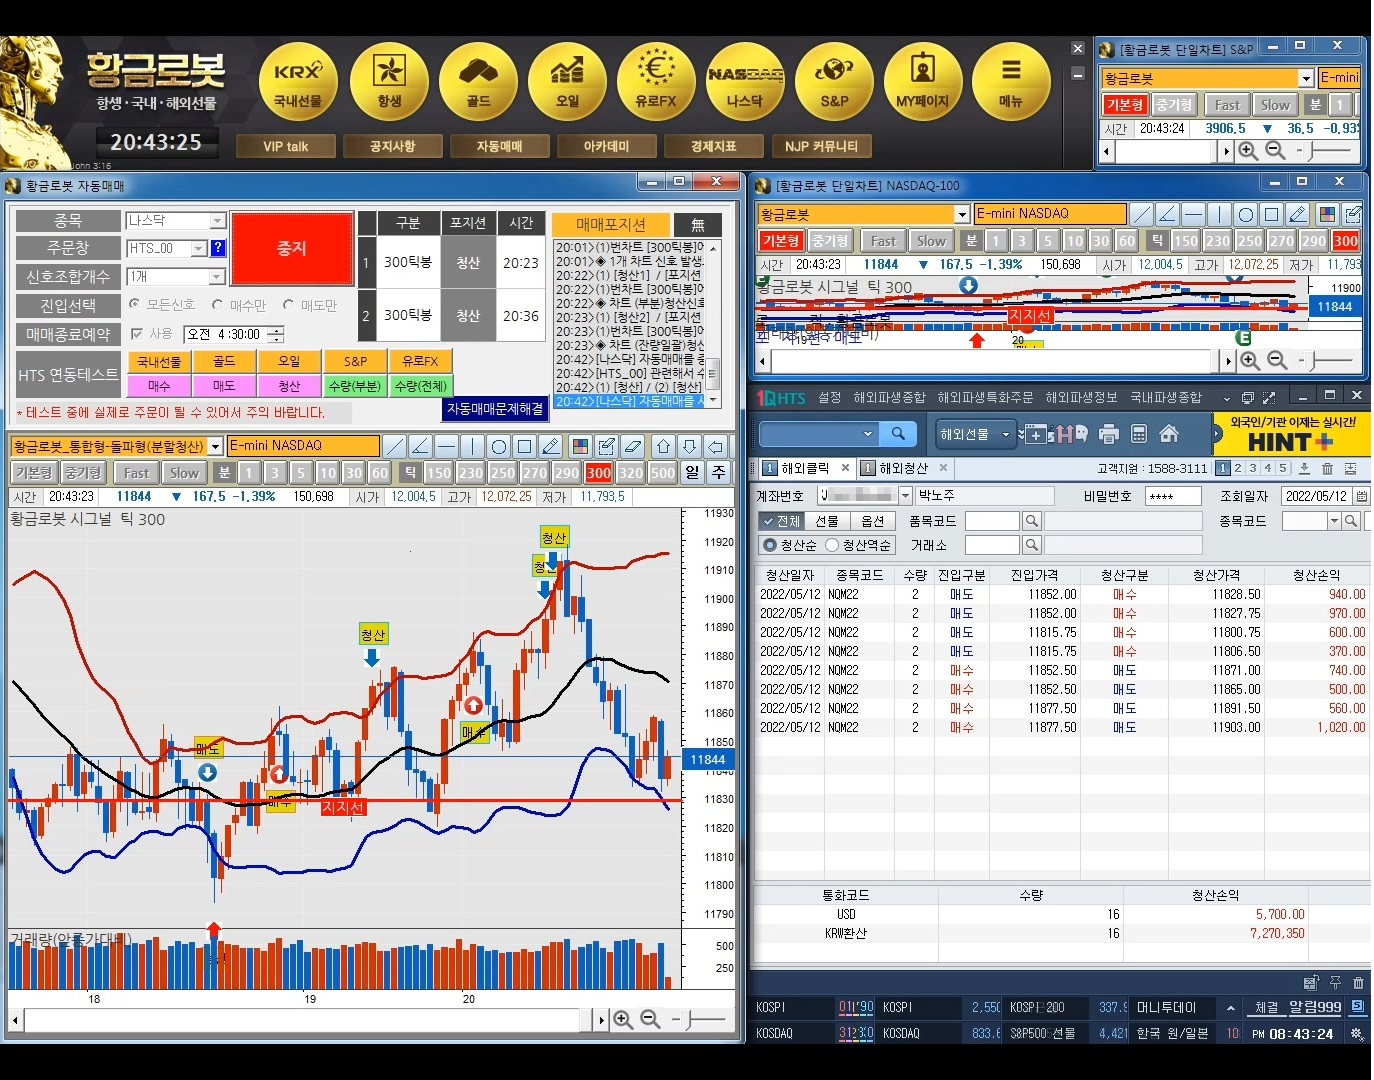Click the eraser icon in main chart toolbar
Image resolution: width=1374 pixels, height=1080 pixels.
pyautogui.click(x=632, y=446)
